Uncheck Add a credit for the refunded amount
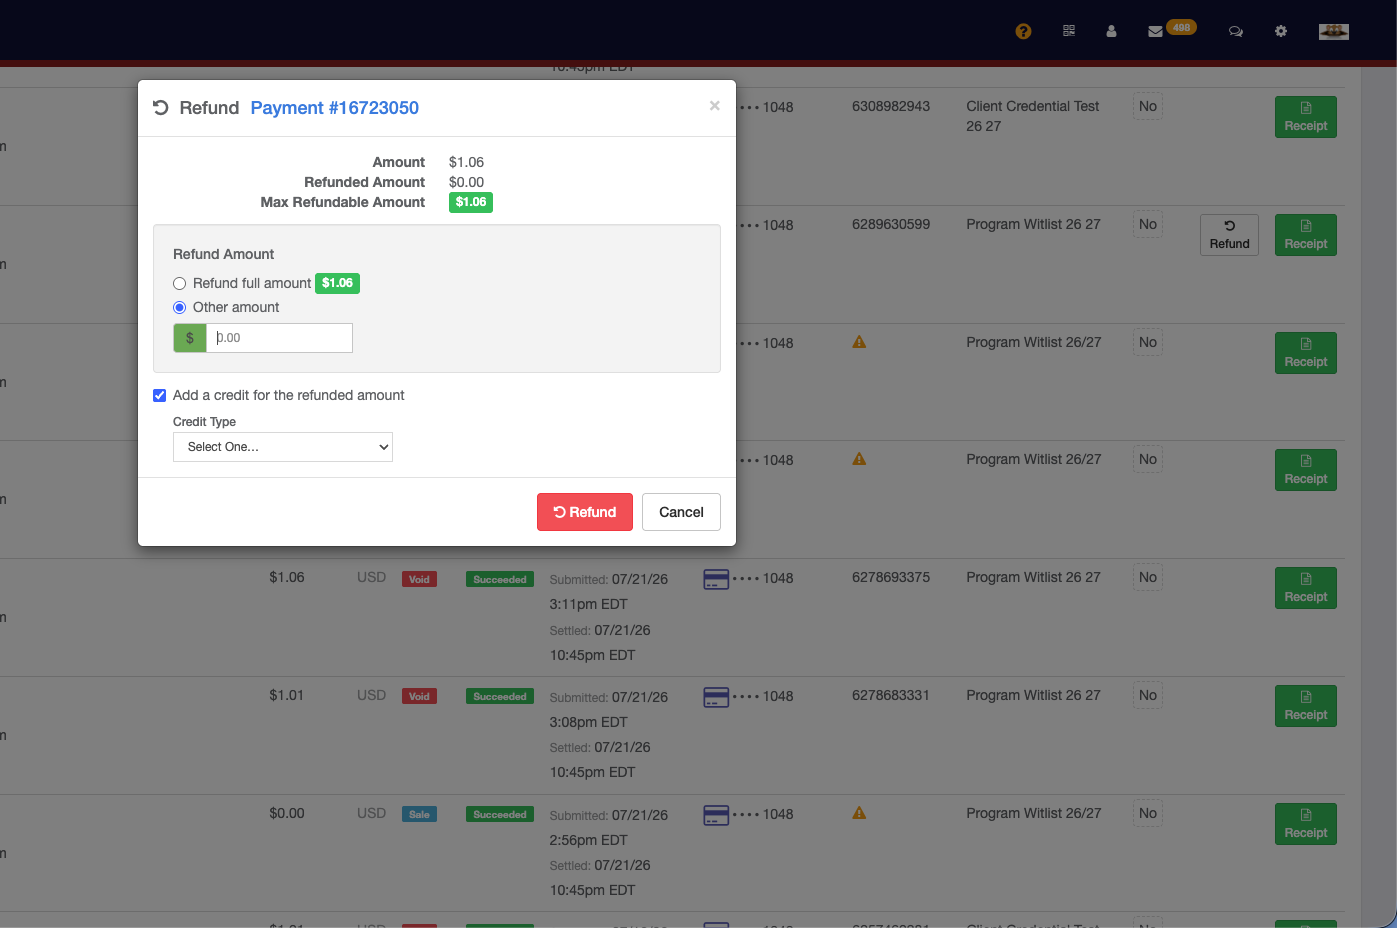This screenshot has height=928, width=1397. pos(159,396)
